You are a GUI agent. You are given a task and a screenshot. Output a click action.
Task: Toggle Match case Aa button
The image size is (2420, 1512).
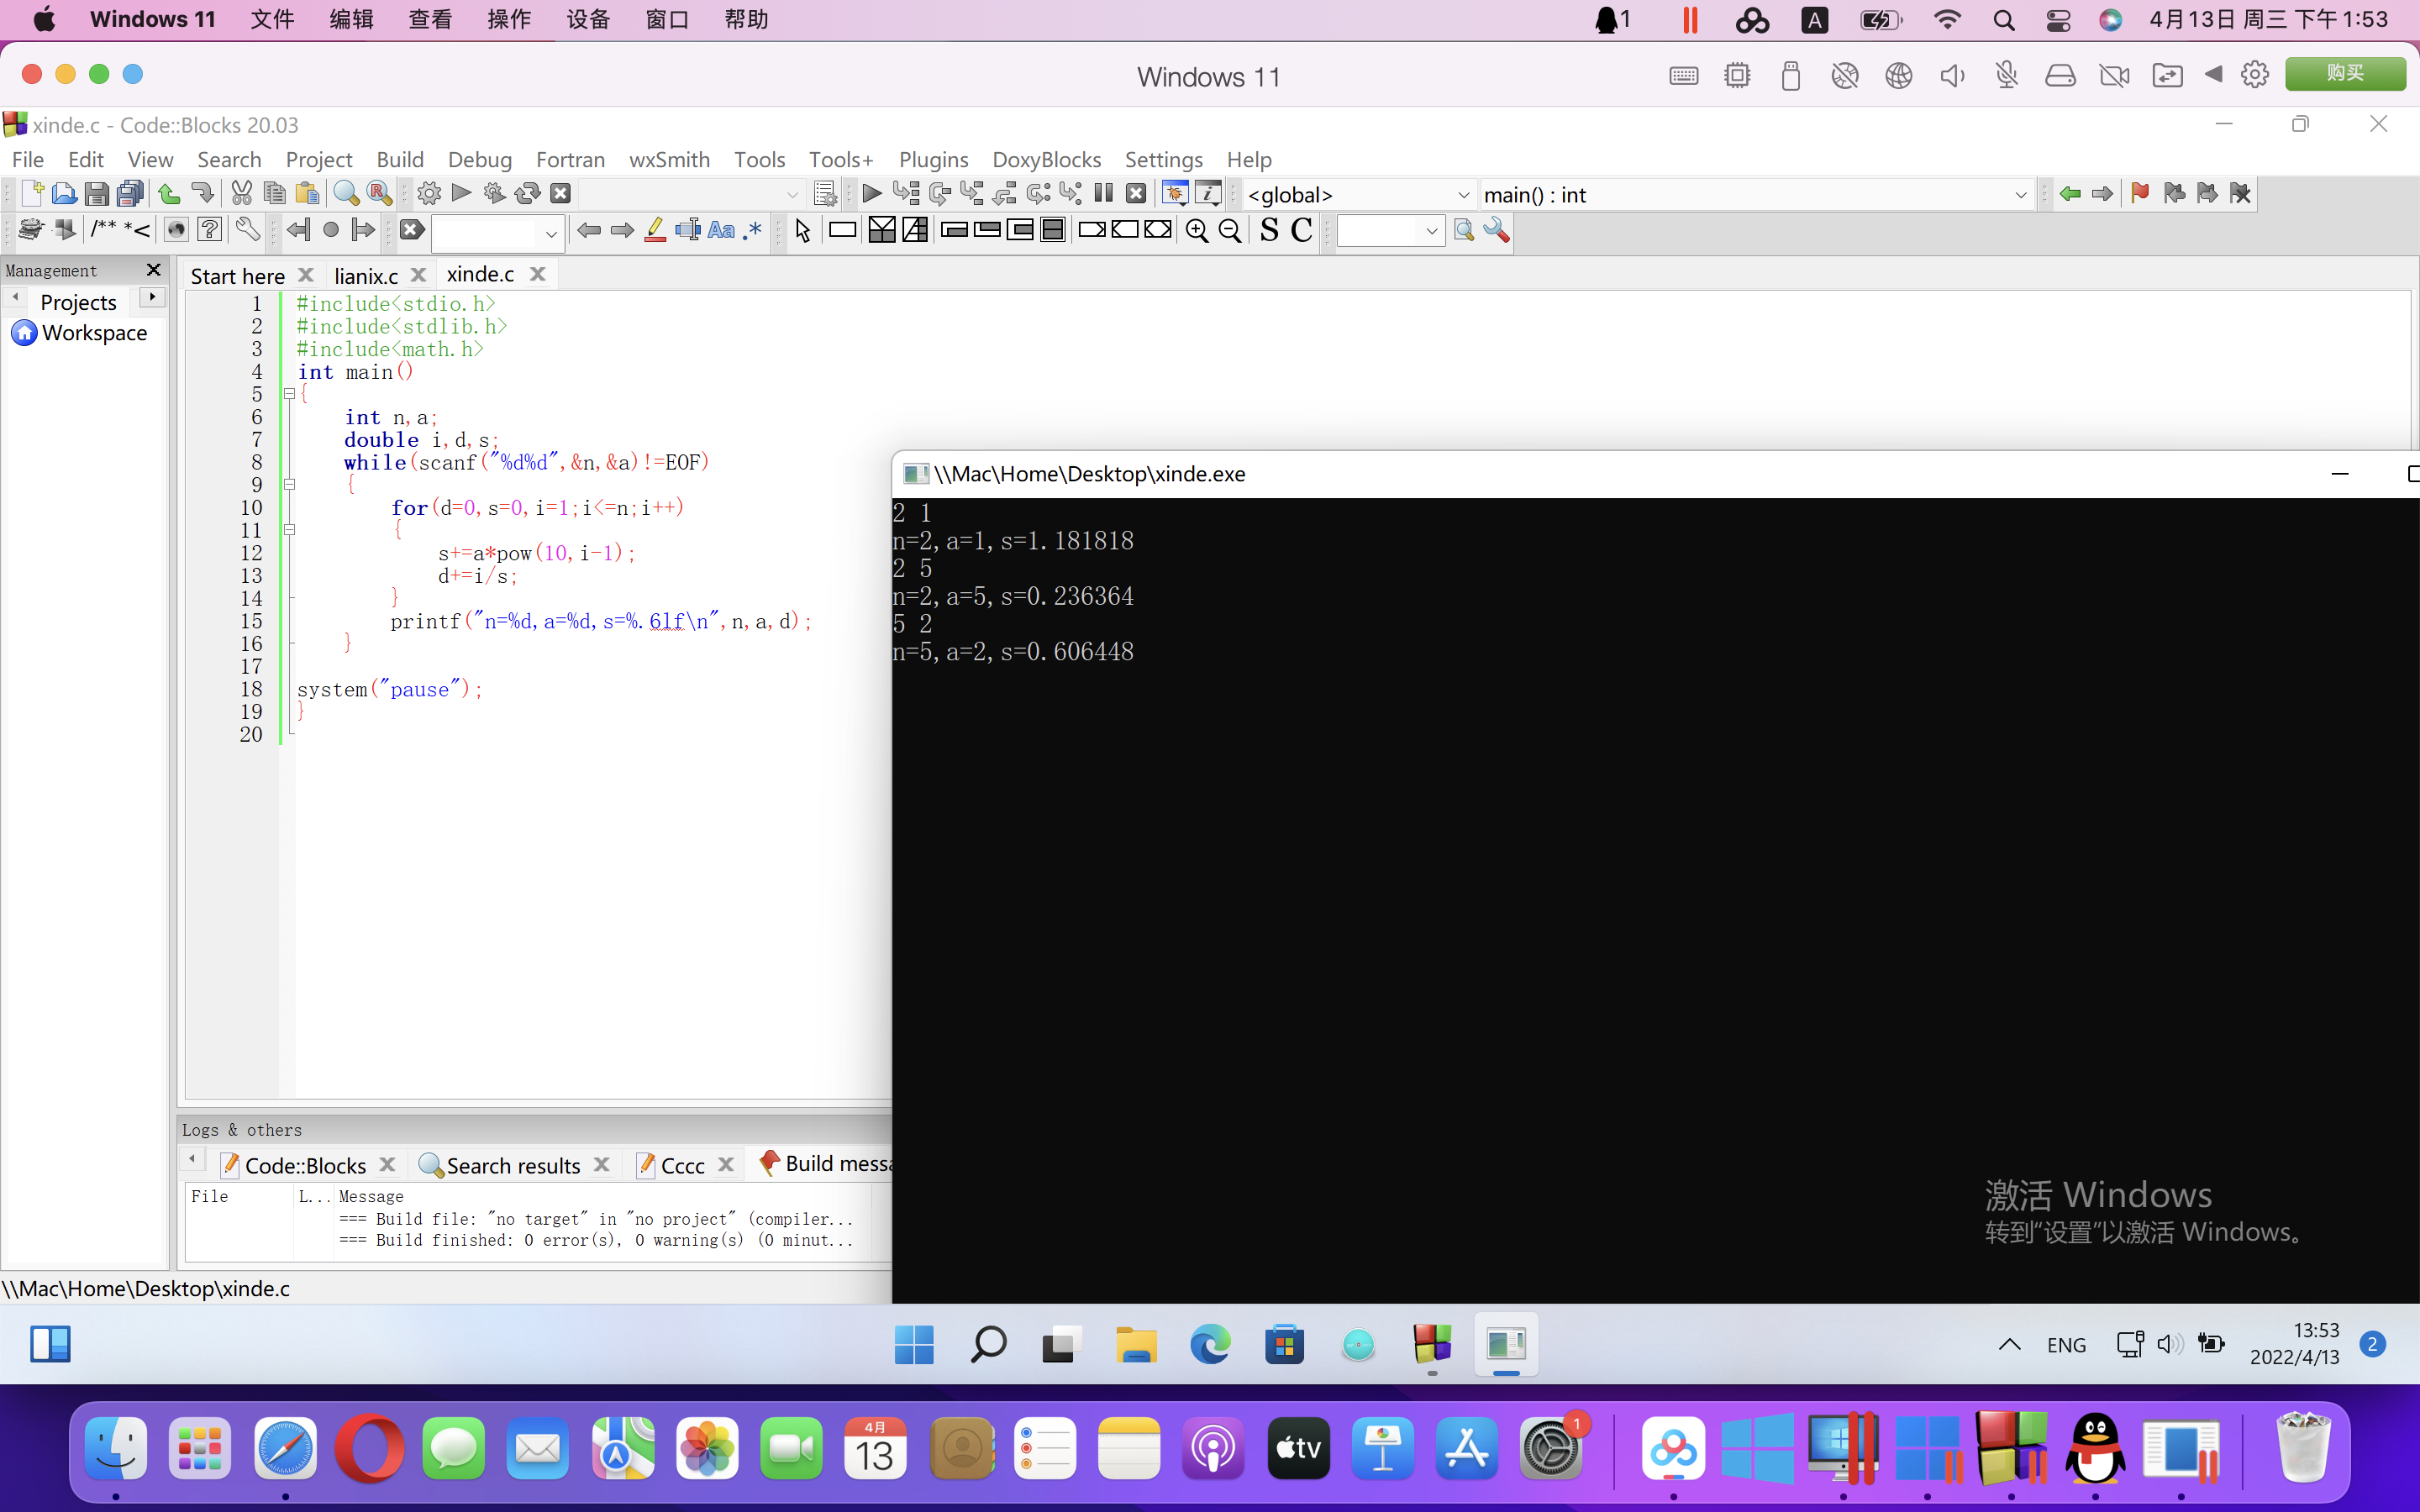[x=720, y=231]
